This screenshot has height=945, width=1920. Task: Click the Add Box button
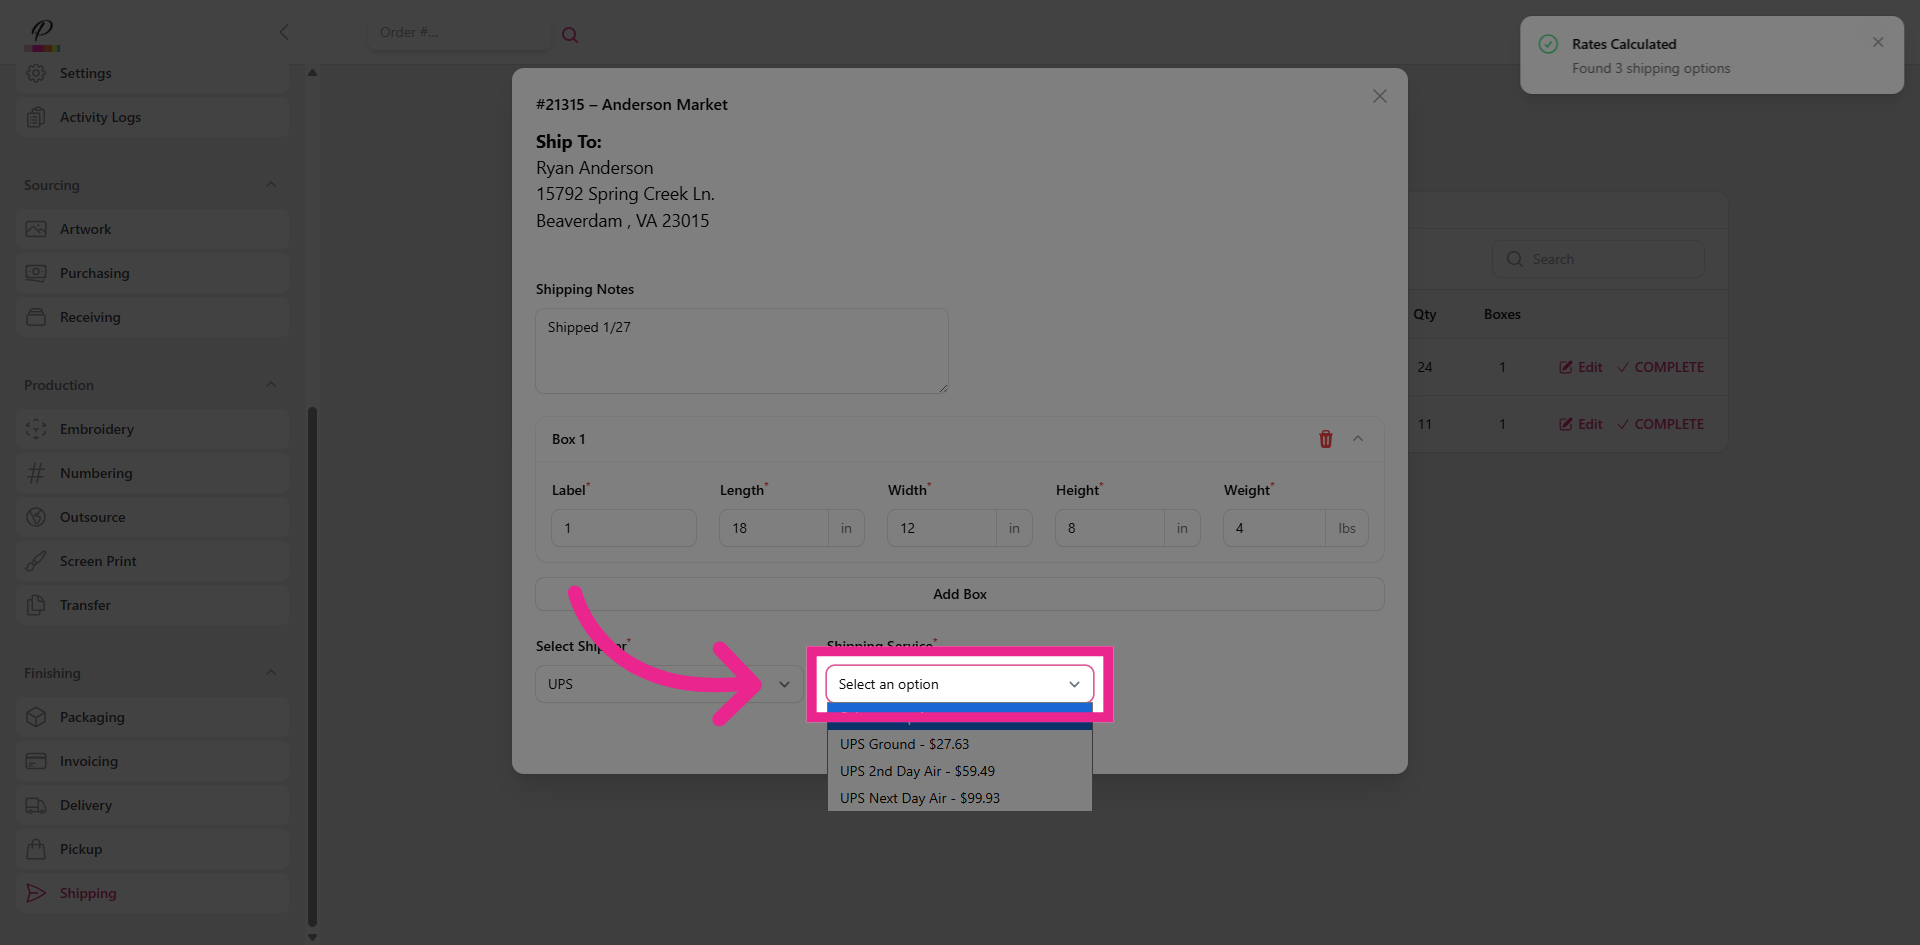[959, 594]
